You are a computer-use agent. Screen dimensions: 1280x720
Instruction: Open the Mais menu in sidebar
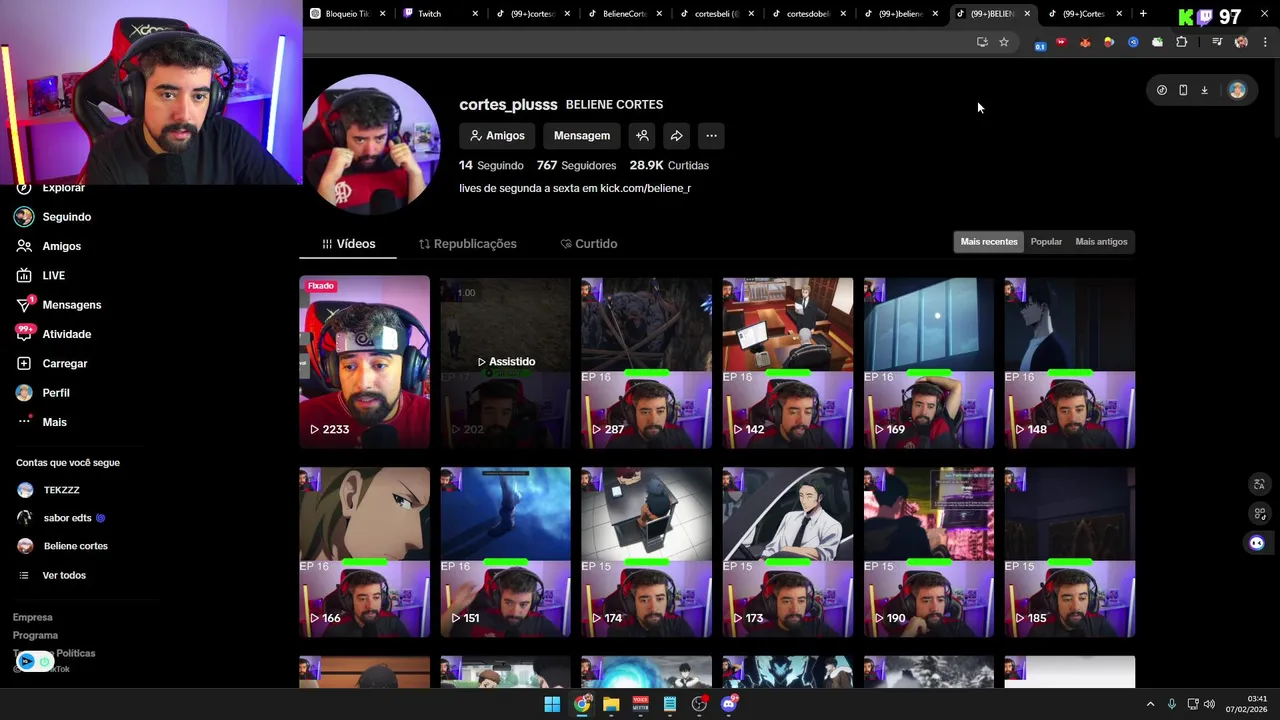(x=54, y=422)
